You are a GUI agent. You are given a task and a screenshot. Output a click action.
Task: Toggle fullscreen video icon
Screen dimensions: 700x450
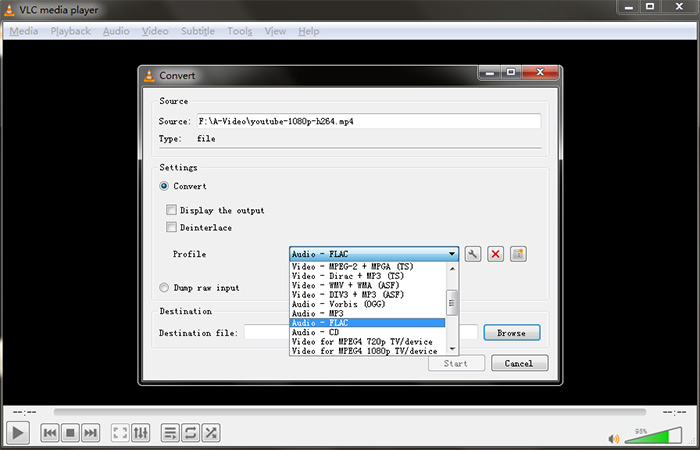point(120,433)
